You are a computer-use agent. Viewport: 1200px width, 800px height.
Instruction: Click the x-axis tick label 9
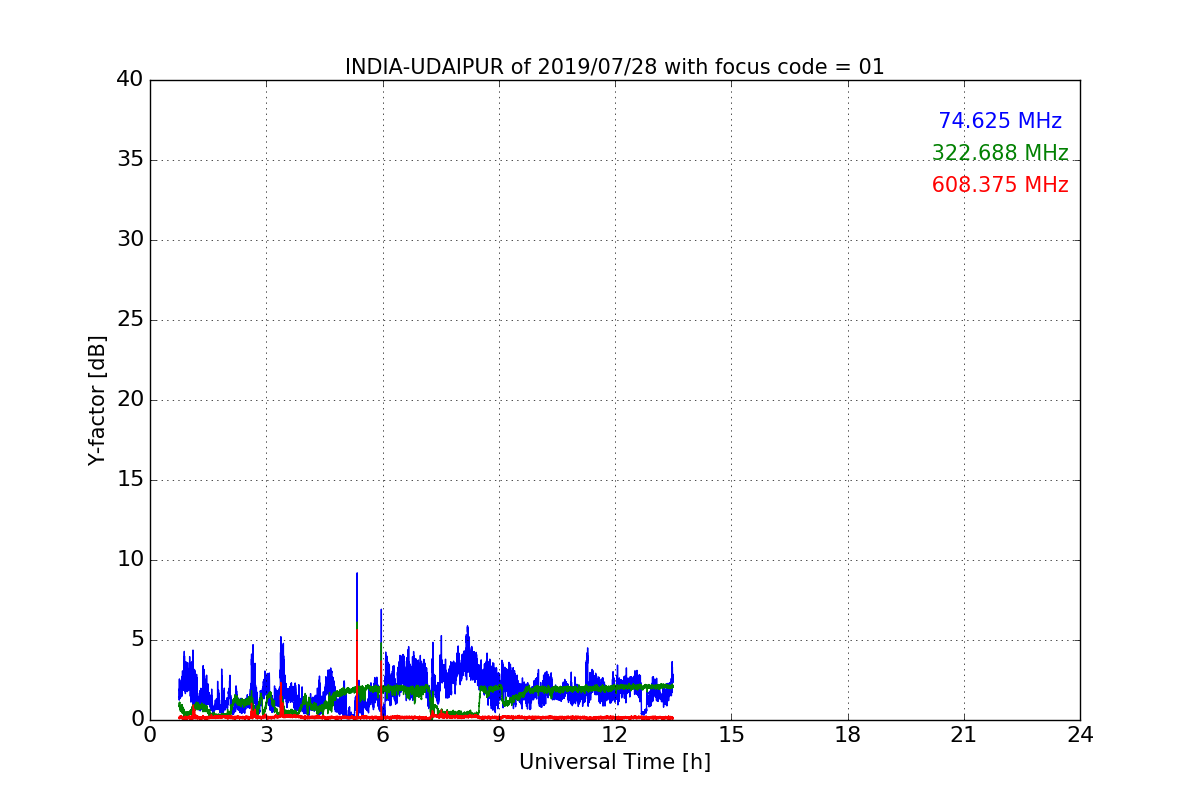click(499, 735)
